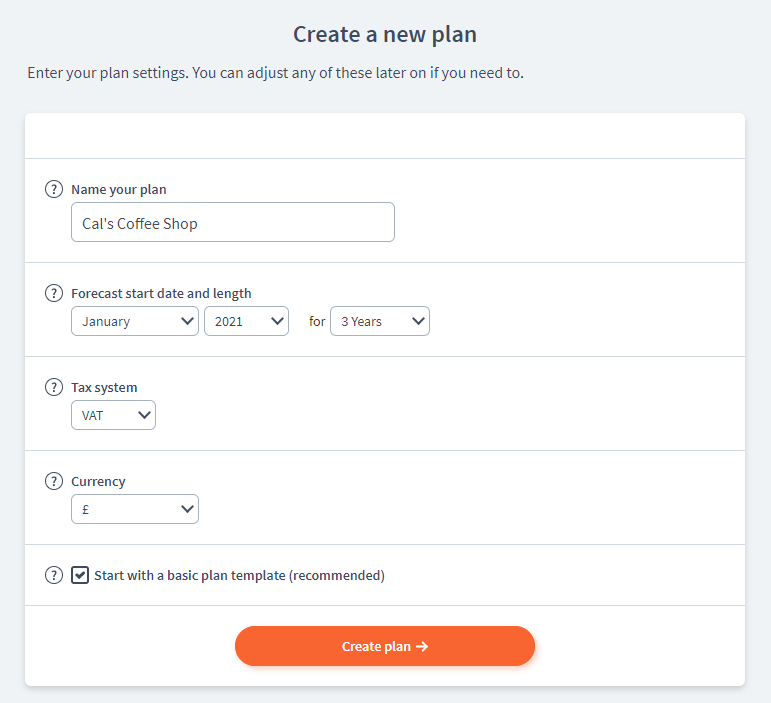Open help icon for Forecast start date
This screenshot has height=703, width=771.
pyautogui.click(x=54, y=293)
